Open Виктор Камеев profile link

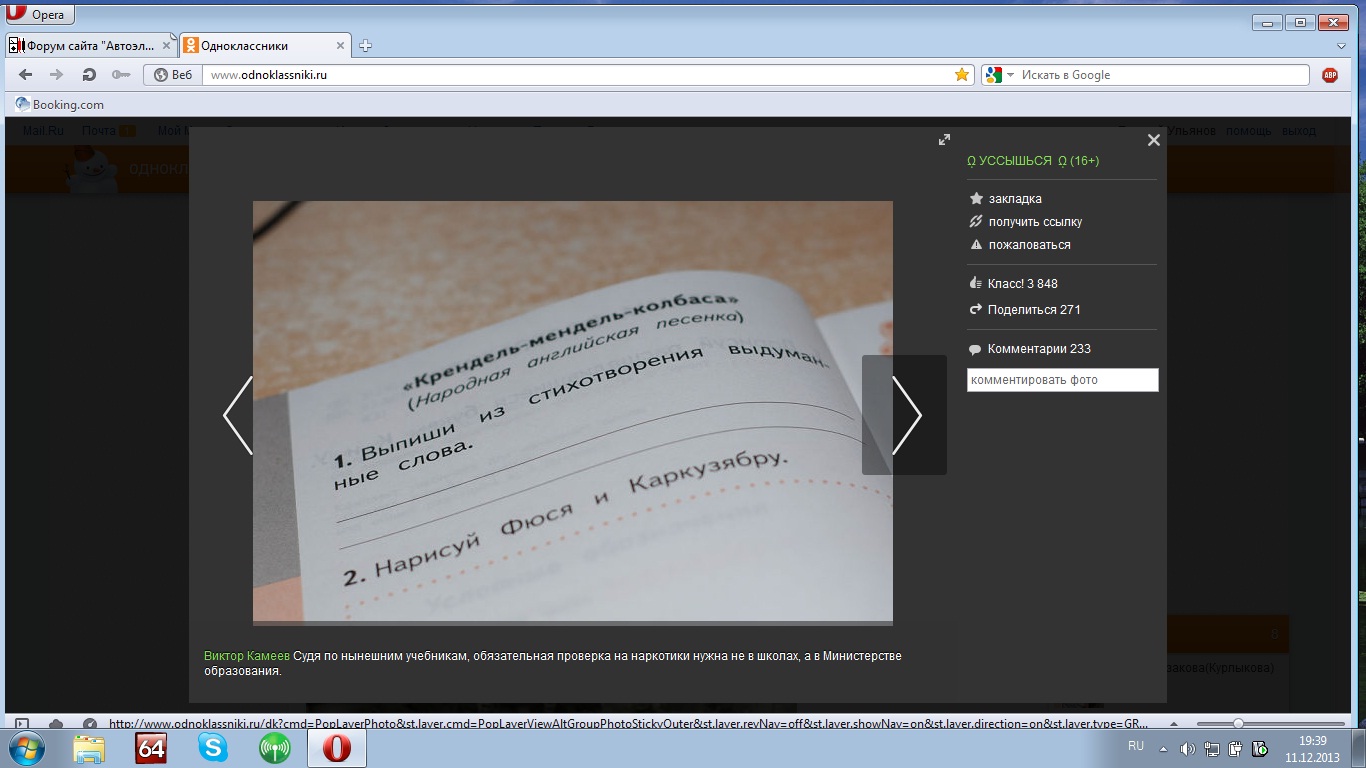pyautogui.click(x=247, y=656)
